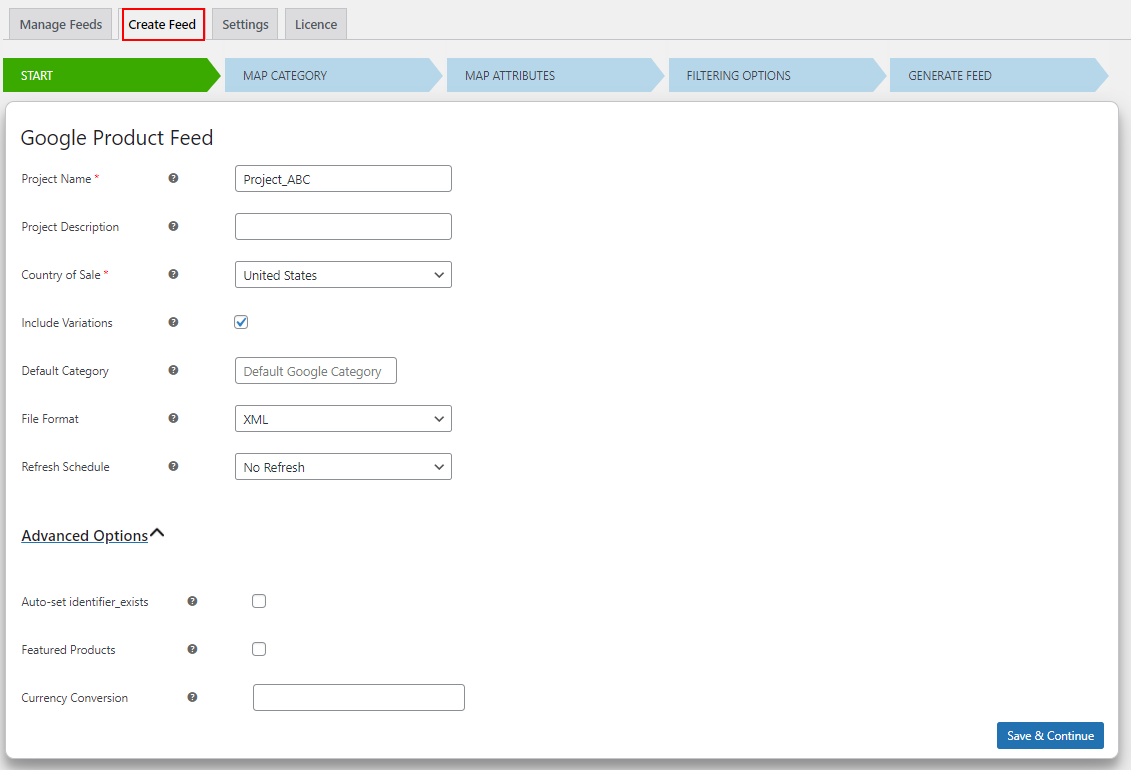Click the Auto-set identifier_exists label
Image resolution: width=1131 pixels, height=770 pixels.
(x=85, y=602)
